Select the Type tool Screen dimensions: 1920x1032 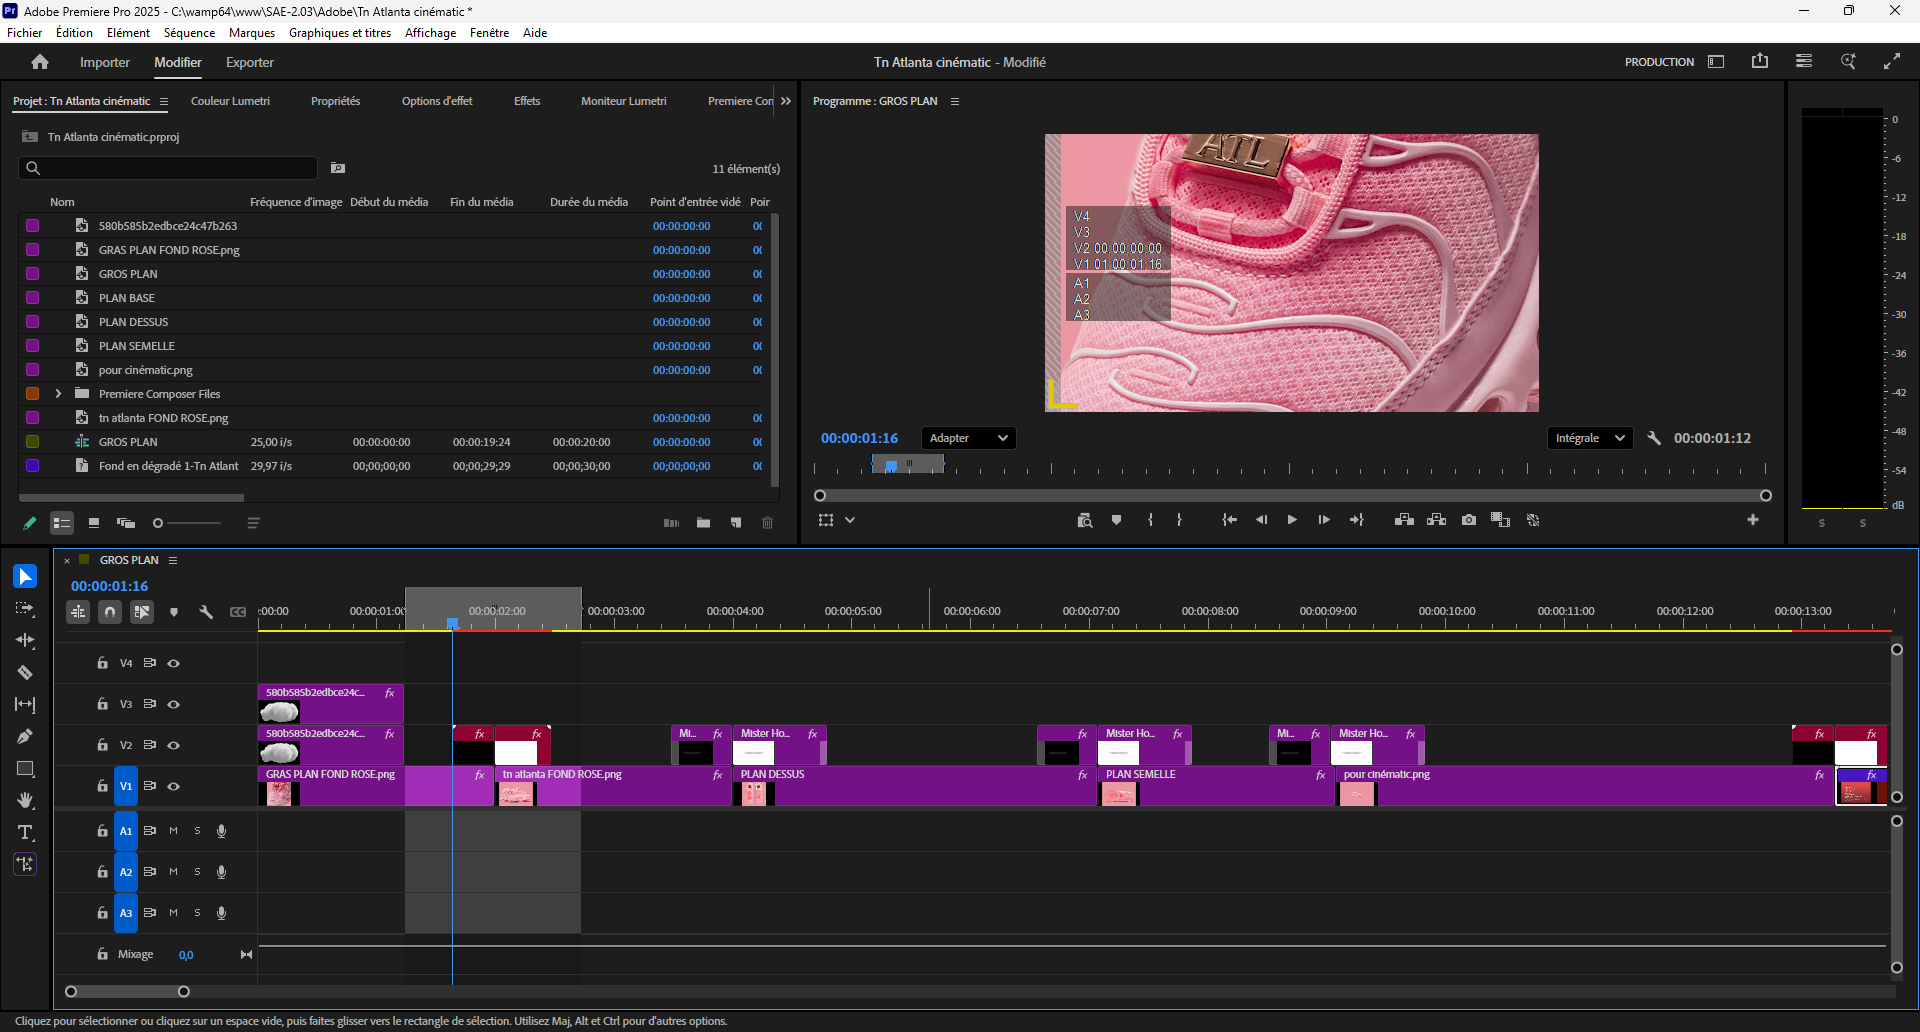pos(25,832)
